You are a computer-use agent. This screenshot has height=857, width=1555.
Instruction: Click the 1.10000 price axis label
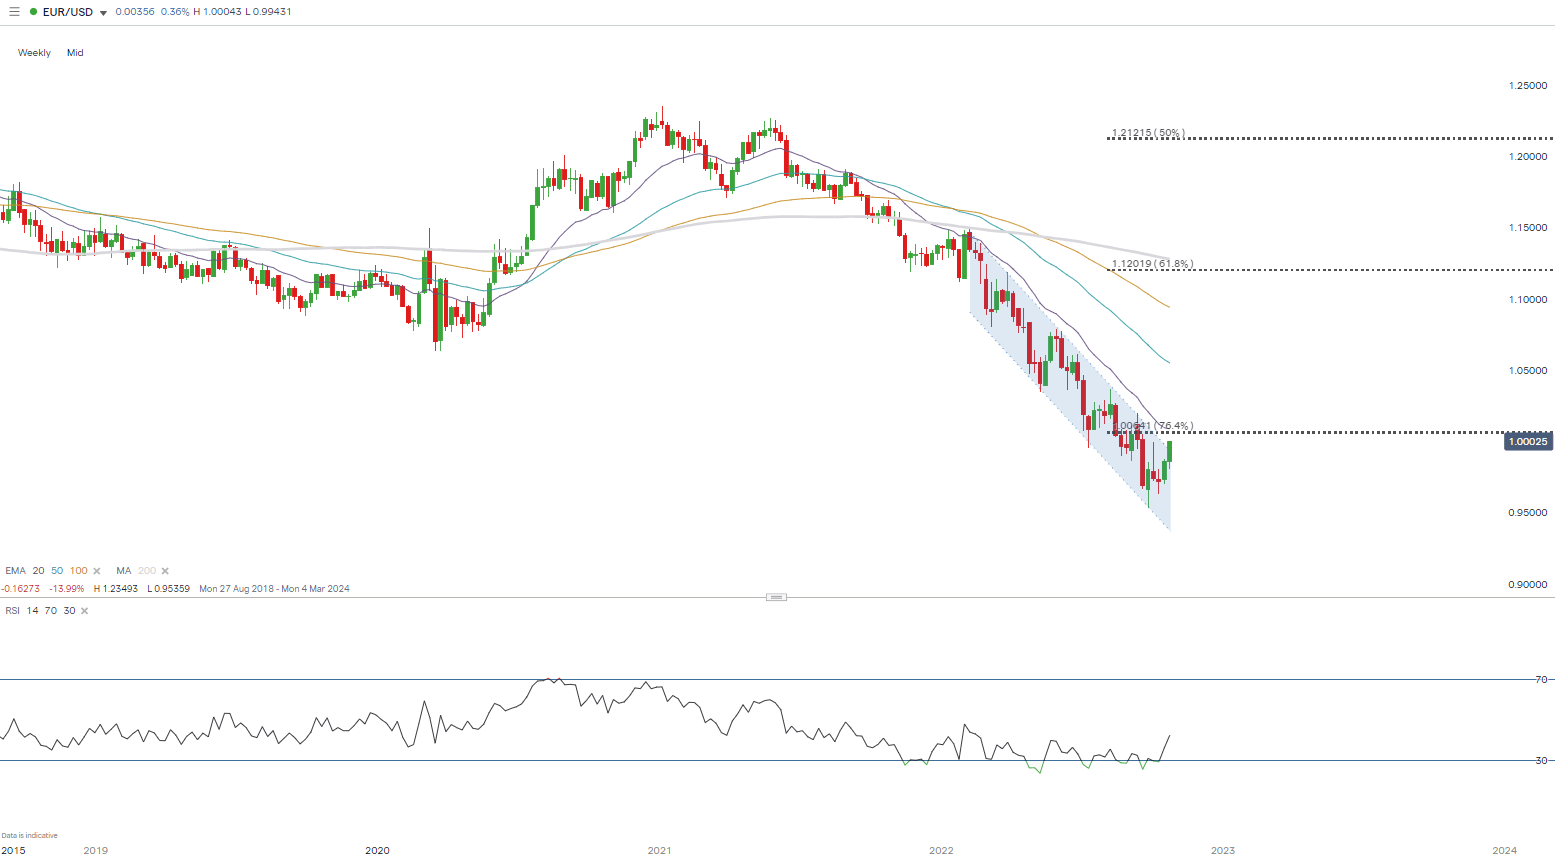1528,300
